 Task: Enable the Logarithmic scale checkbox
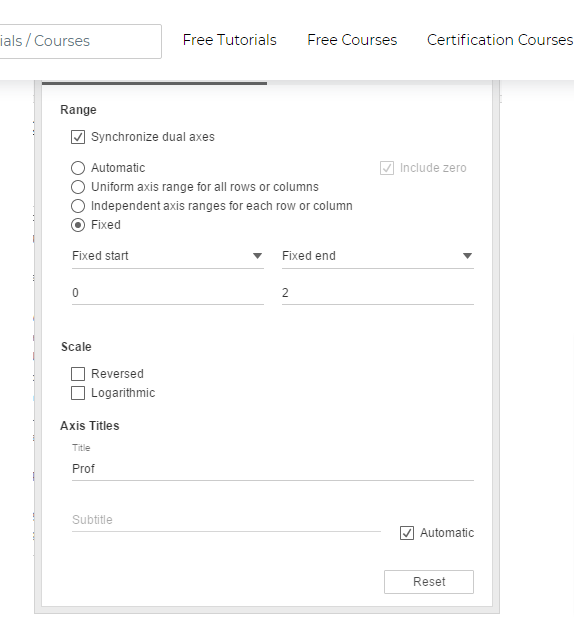(x=78, y=393)
